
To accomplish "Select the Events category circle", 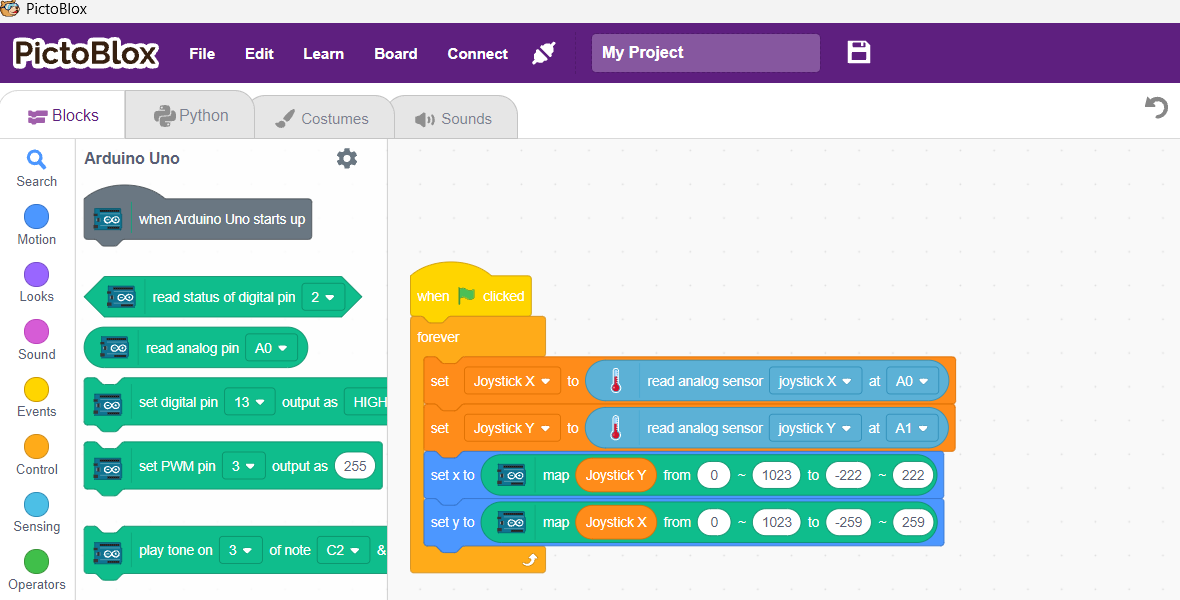I will (36, 390).
